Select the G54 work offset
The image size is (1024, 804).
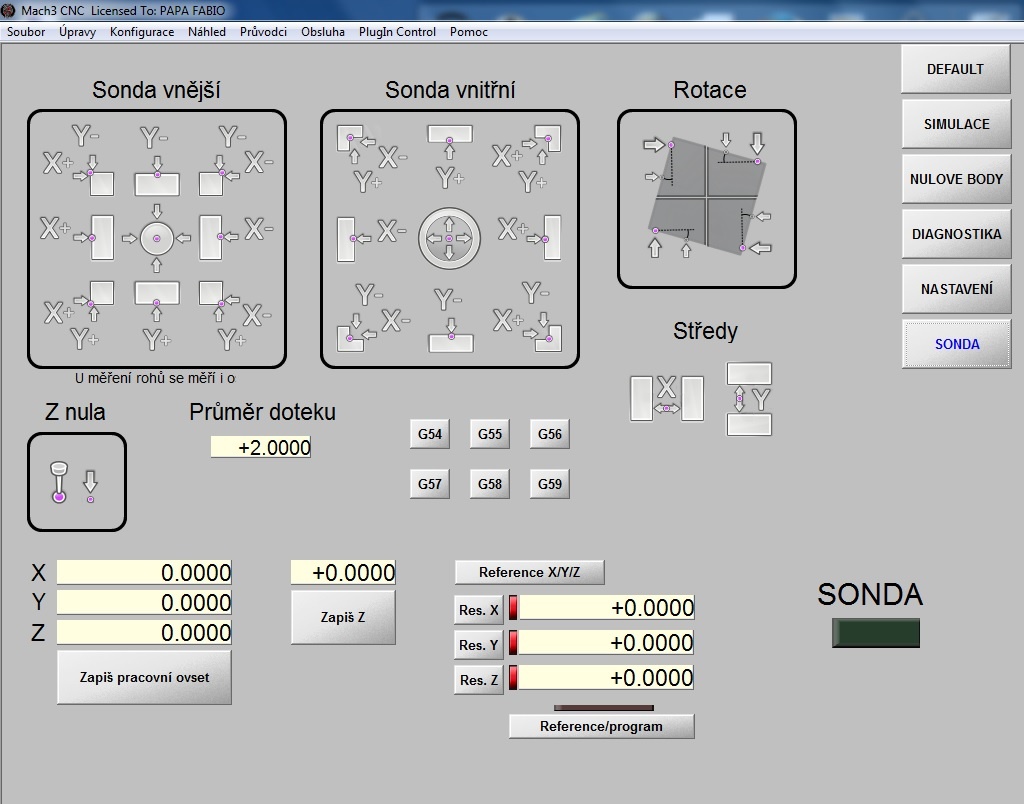click(429, 434)
